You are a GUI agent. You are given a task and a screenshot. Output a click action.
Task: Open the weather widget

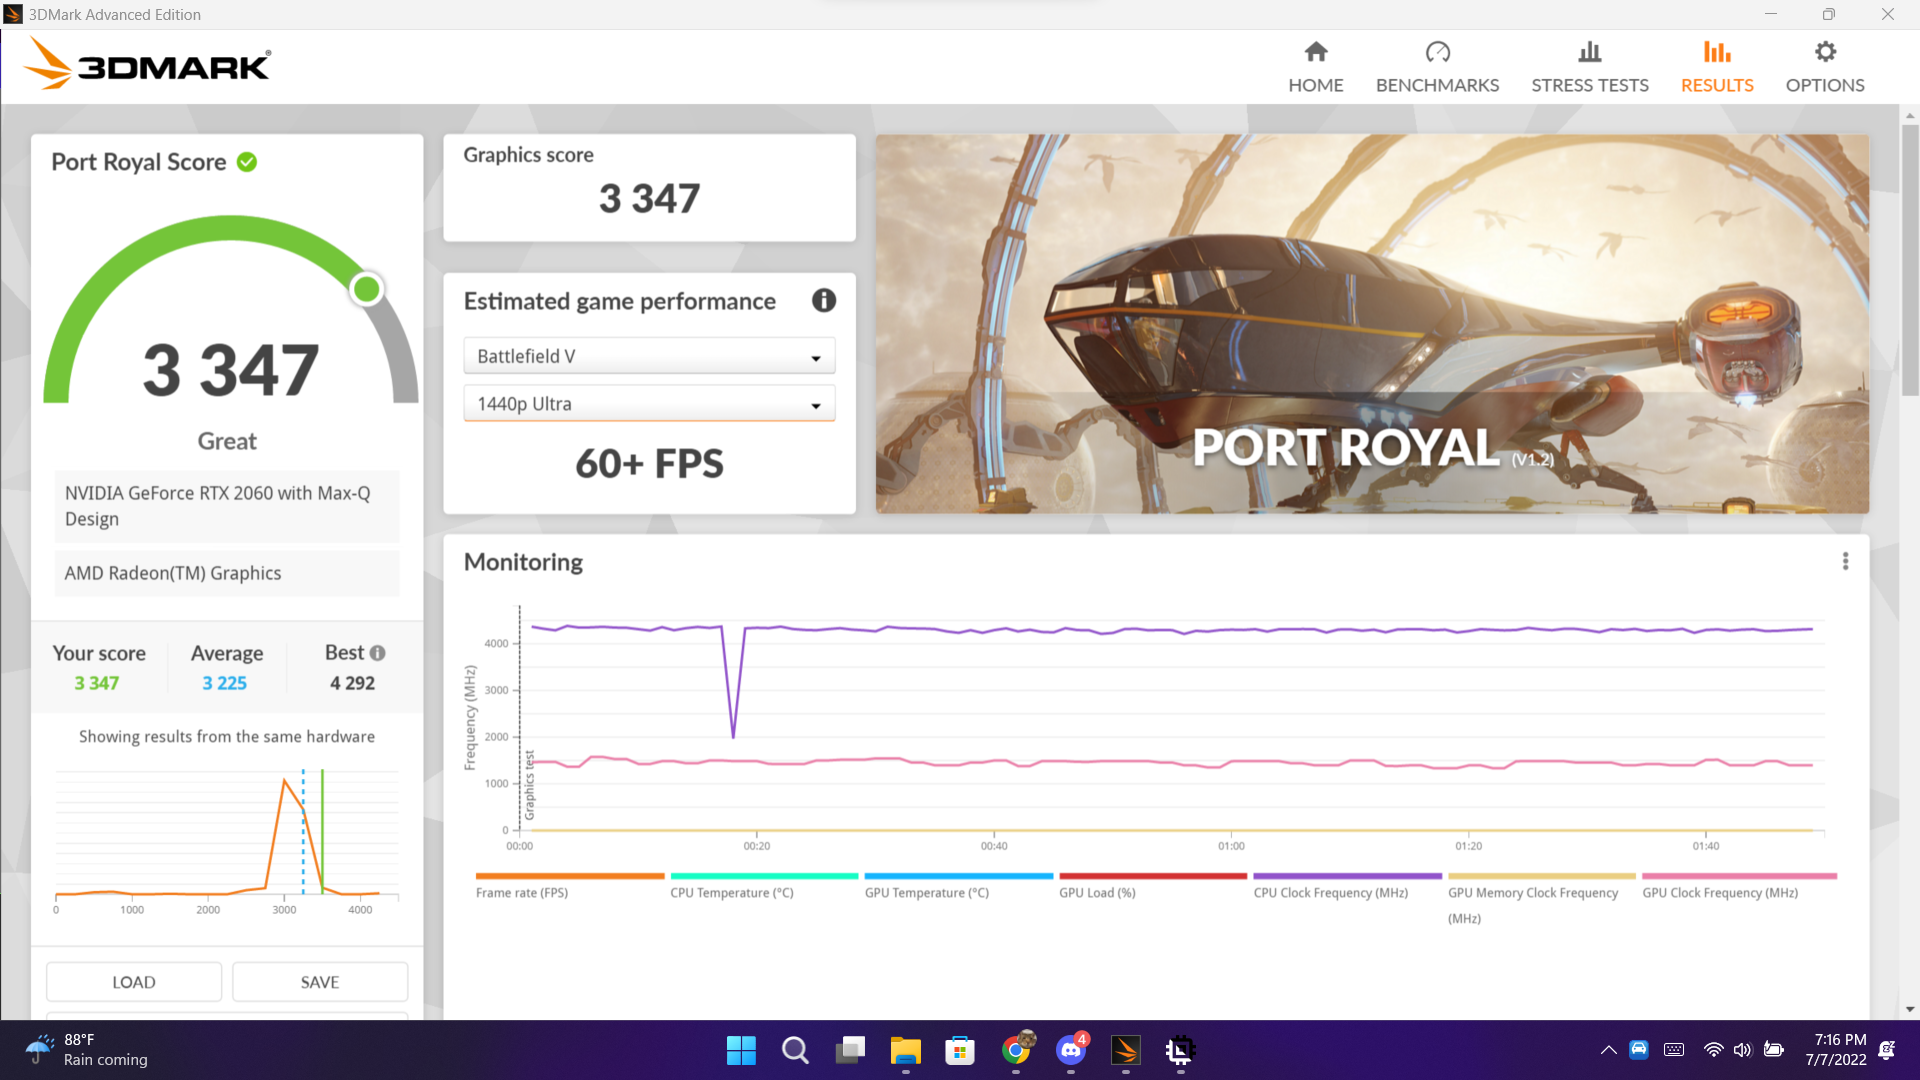point(88,1050)
